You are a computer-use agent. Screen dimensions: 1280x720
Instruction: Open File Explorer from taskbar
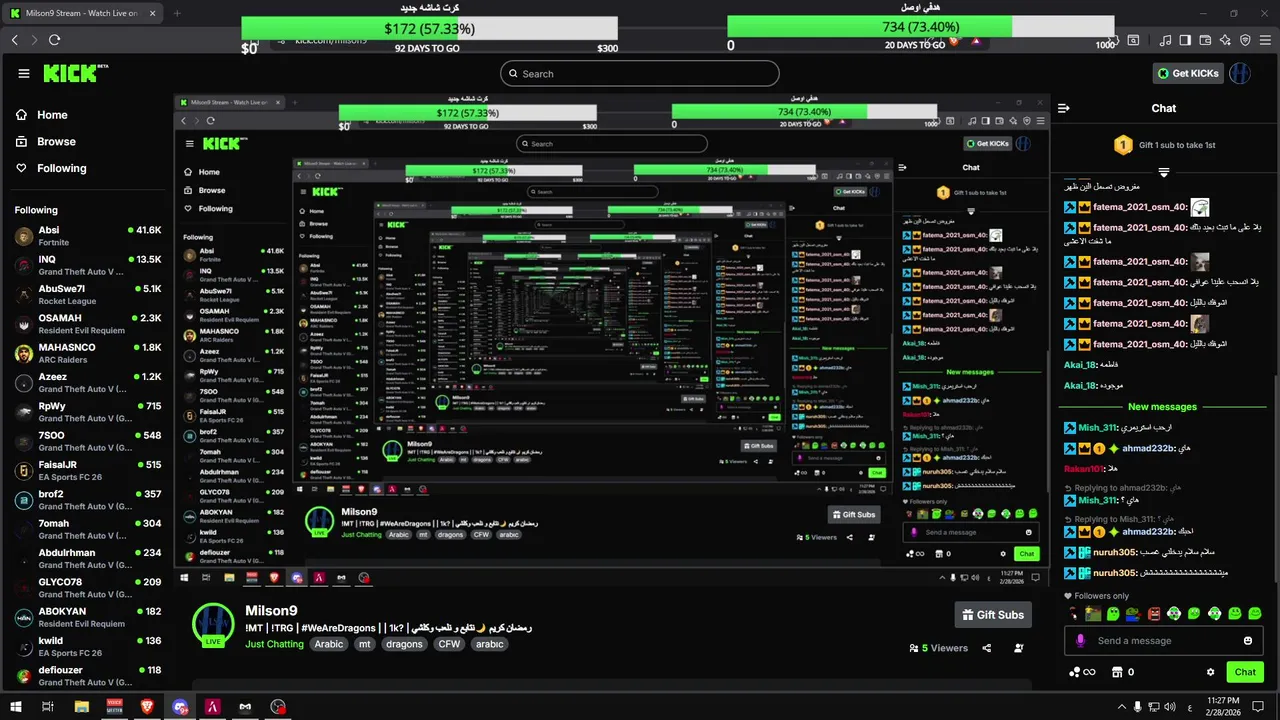coord(82,707)
